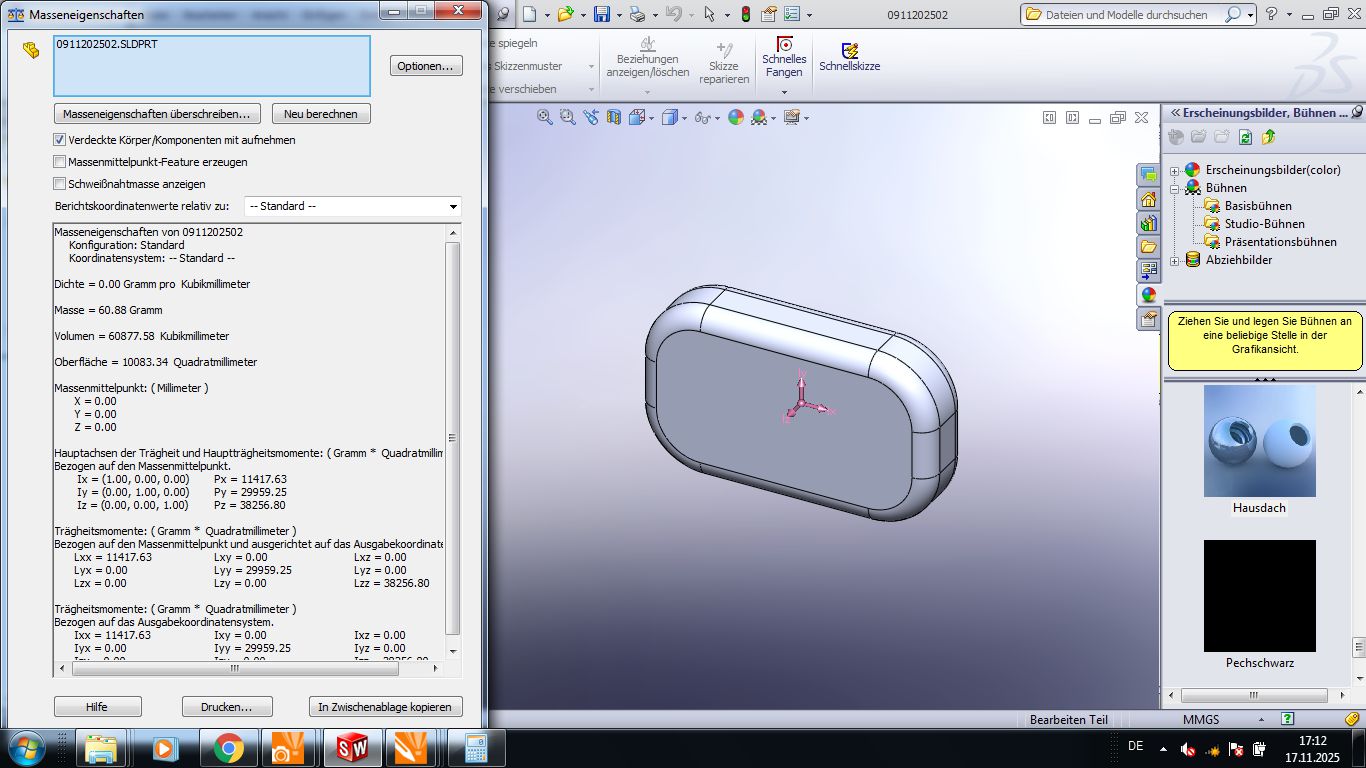Open the SolidWorks Resources house tab
1366x768 pixels.
pyautogui.click(x=1149, y=199)
